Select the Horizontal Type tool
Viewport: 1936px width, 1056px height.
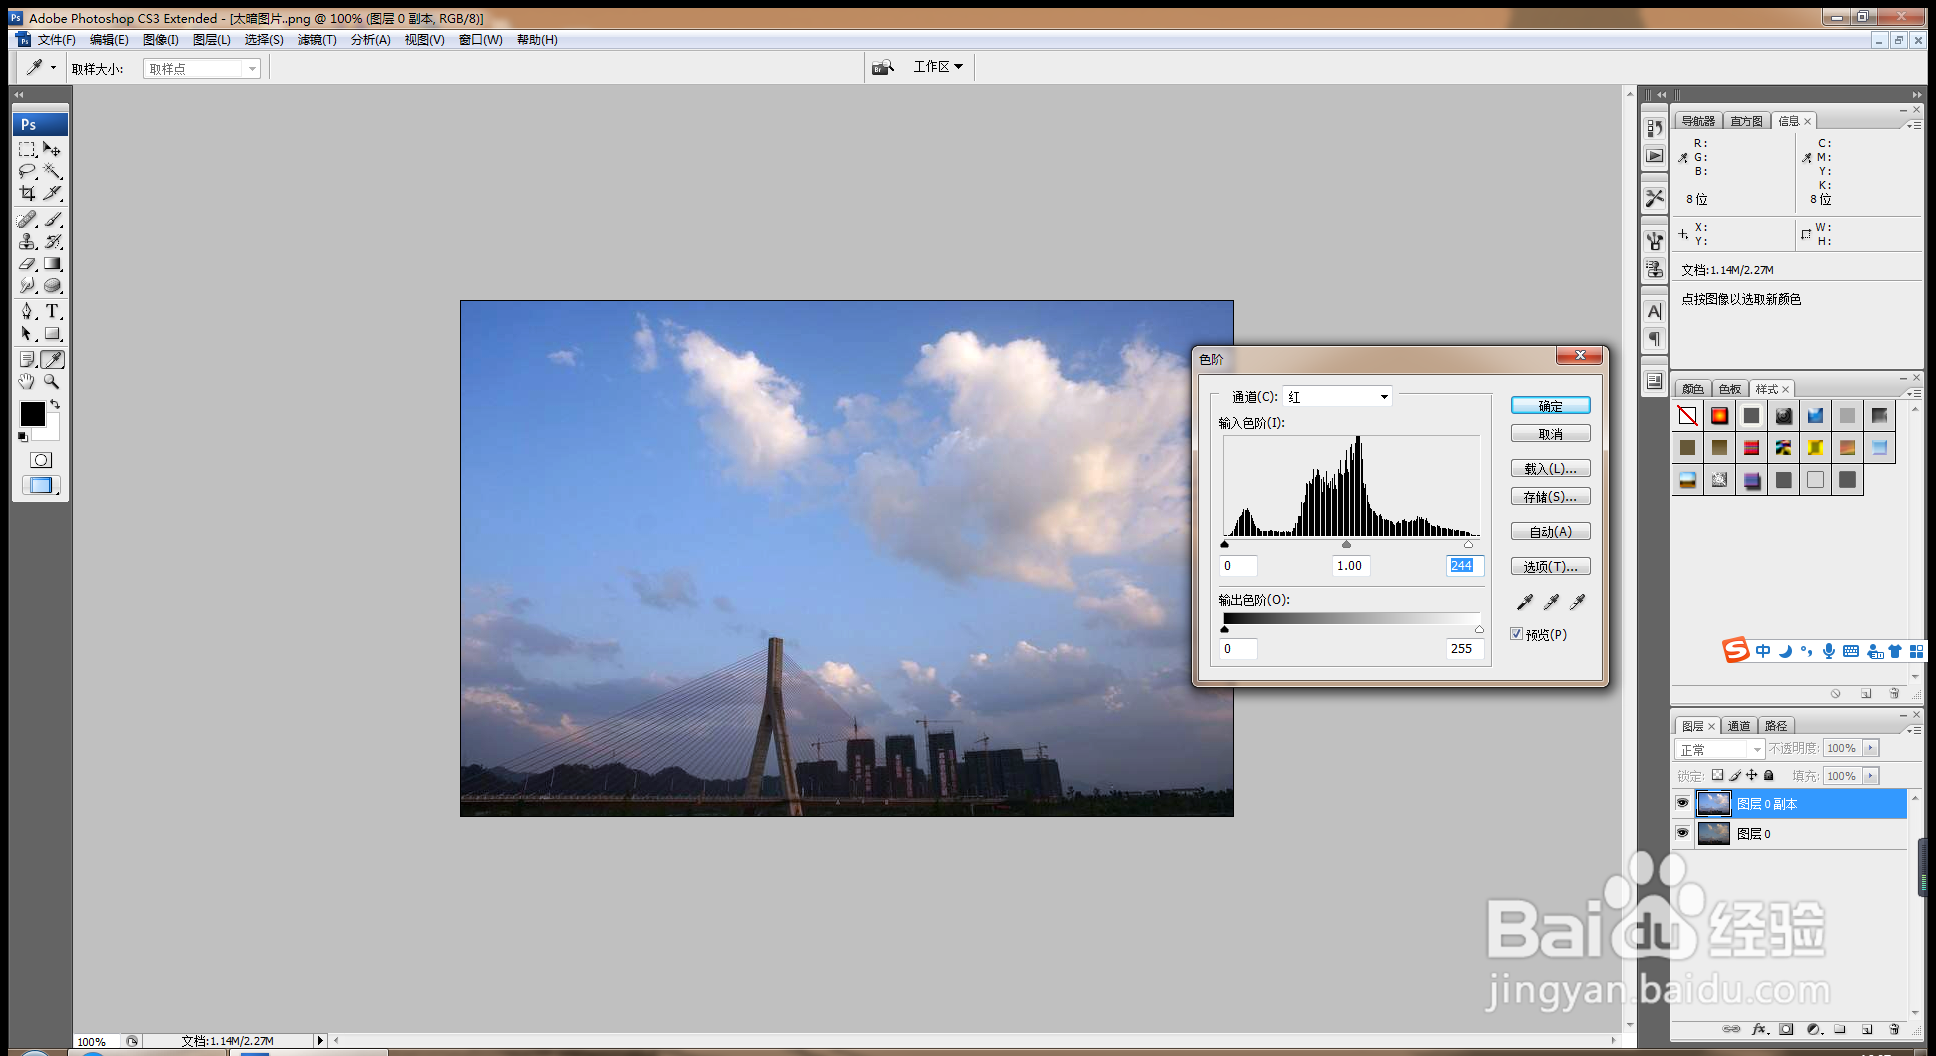pos(52,311)
